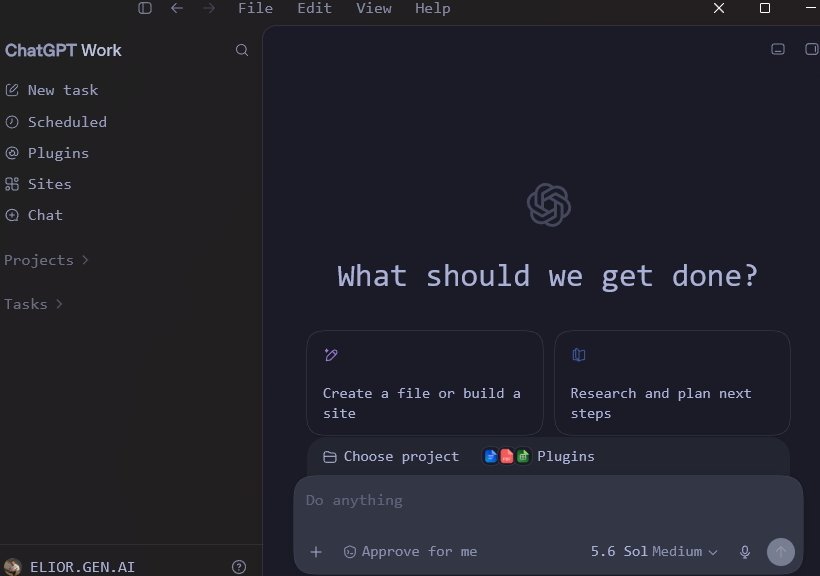The height and width of the screenshot is (576, 820).
Task: Expand the Projects section
Action: (x=47, y=260)
